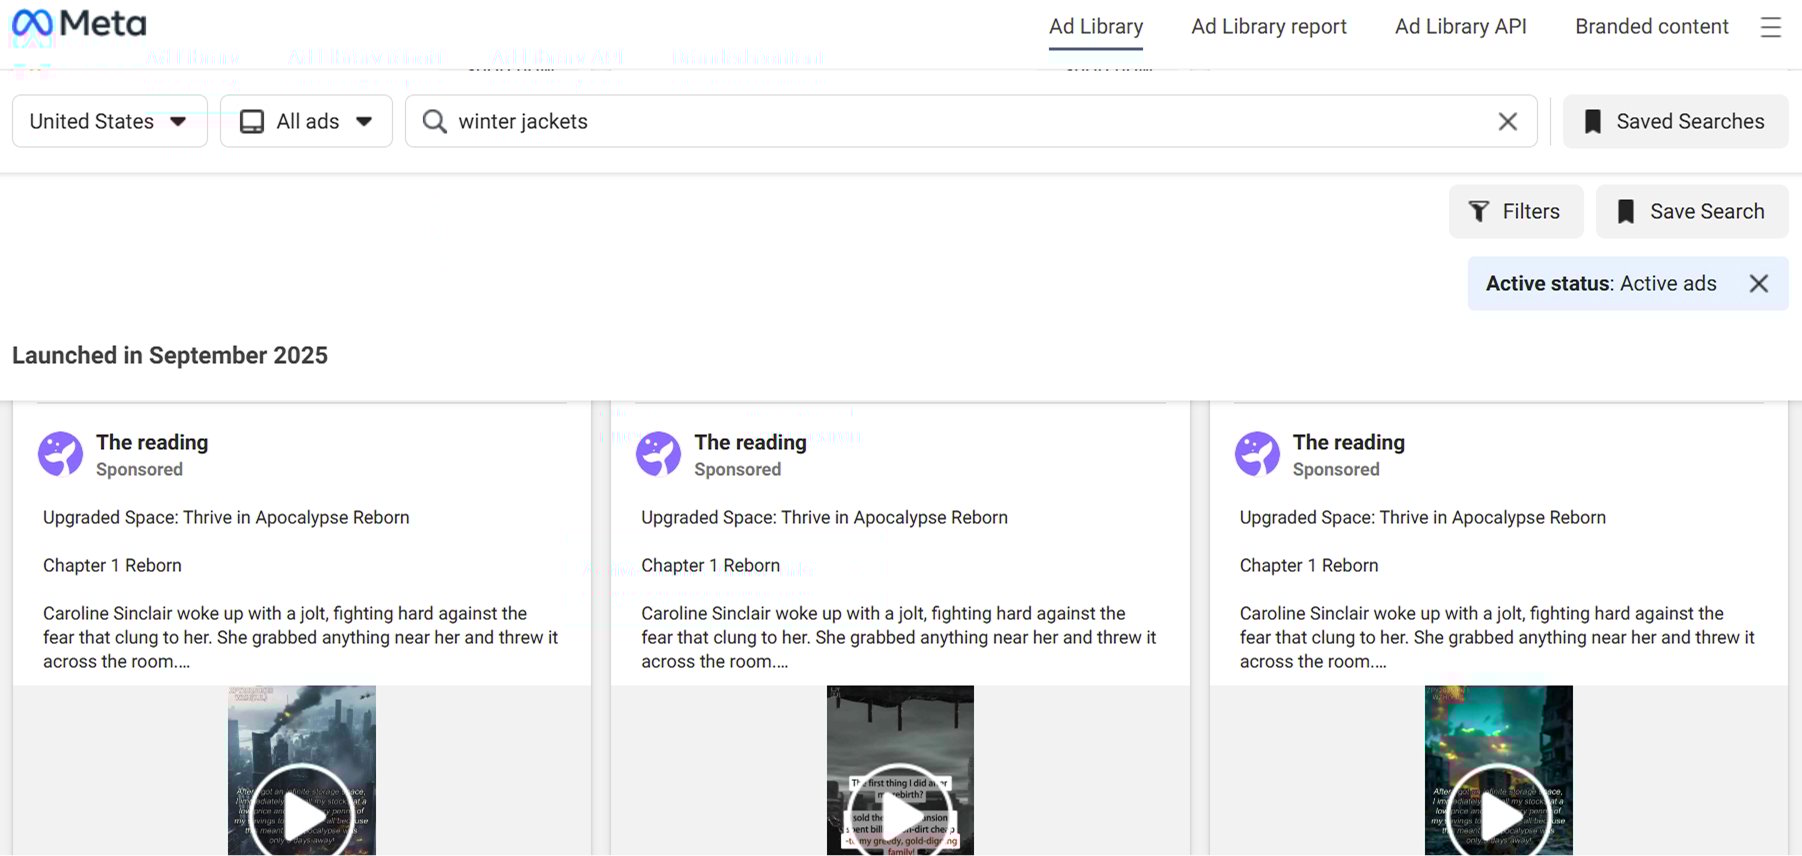
Task: Play the middle ad's grayscale video
Action: (x=900, y=814)
